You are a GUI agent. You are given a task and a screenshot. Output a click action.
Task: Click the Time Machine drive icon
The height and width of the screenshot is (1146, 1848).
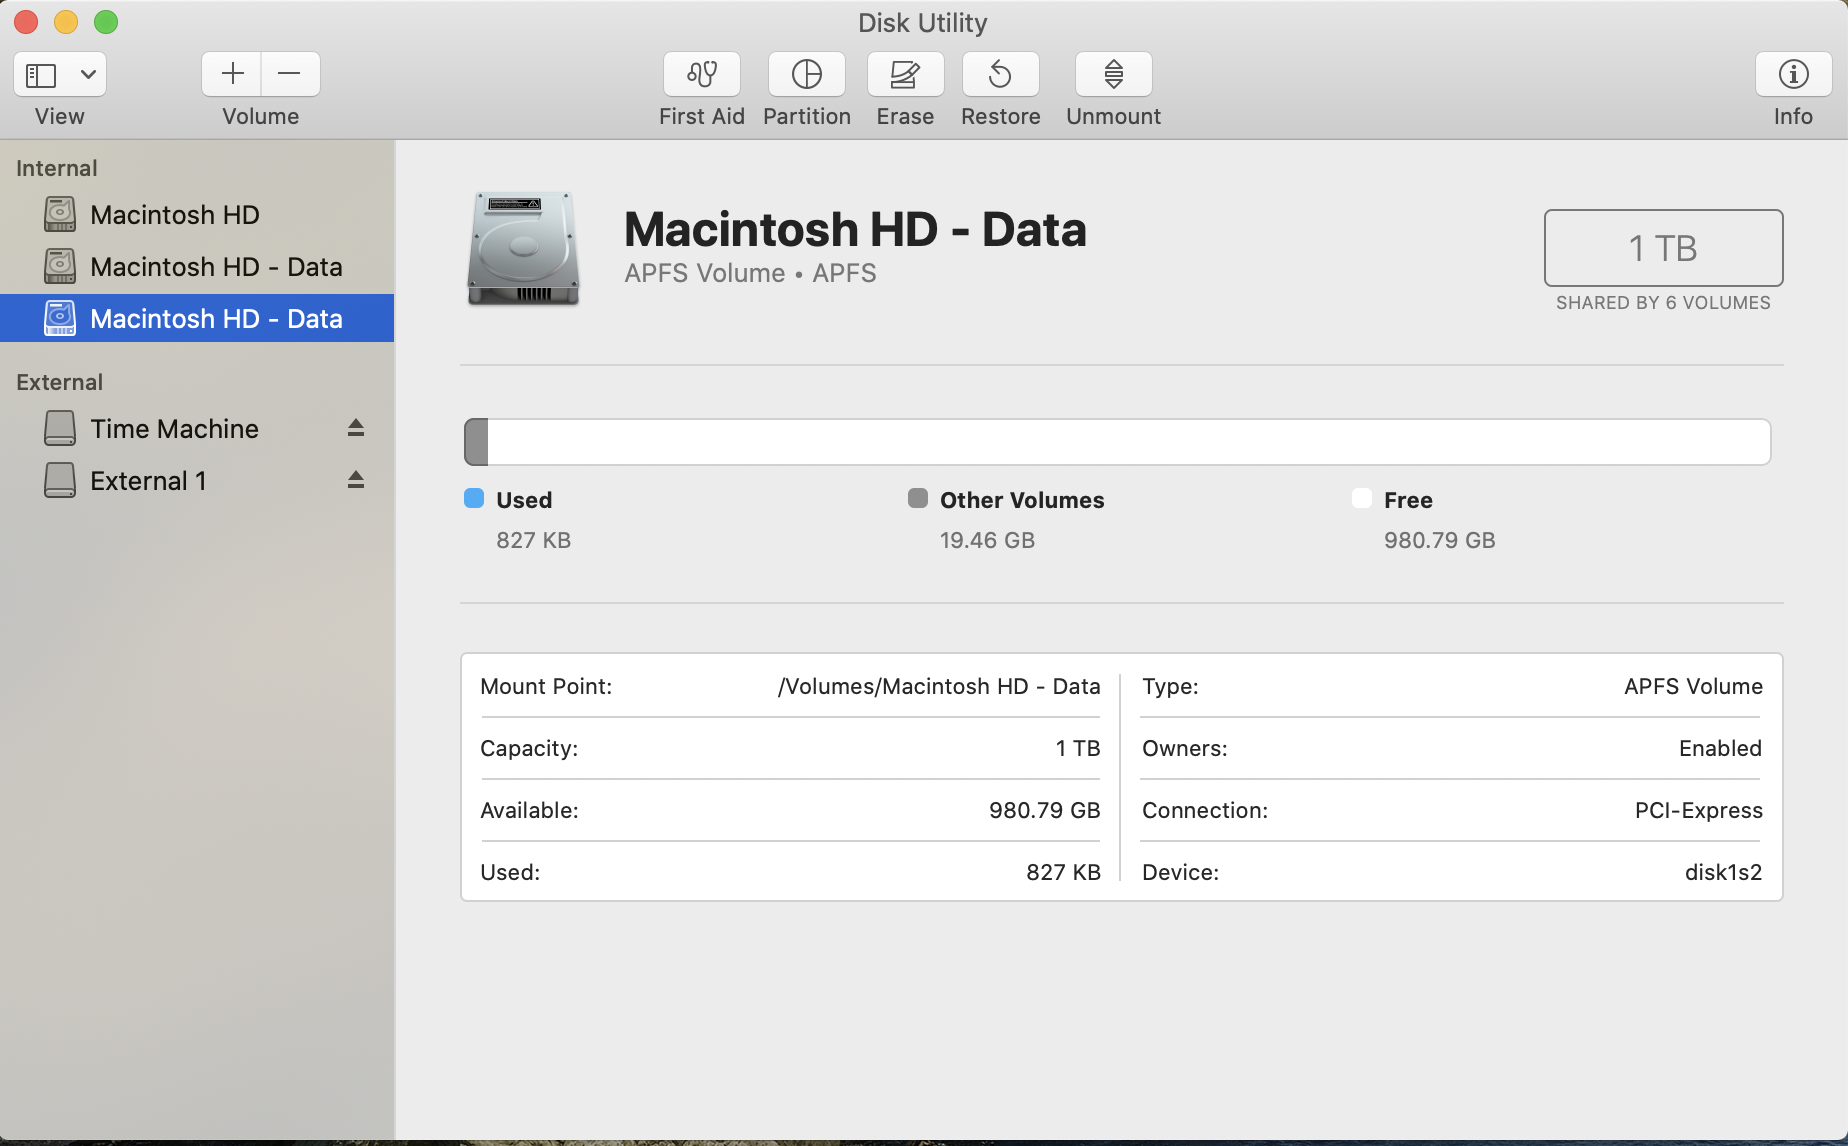click(x=60, y=428)
